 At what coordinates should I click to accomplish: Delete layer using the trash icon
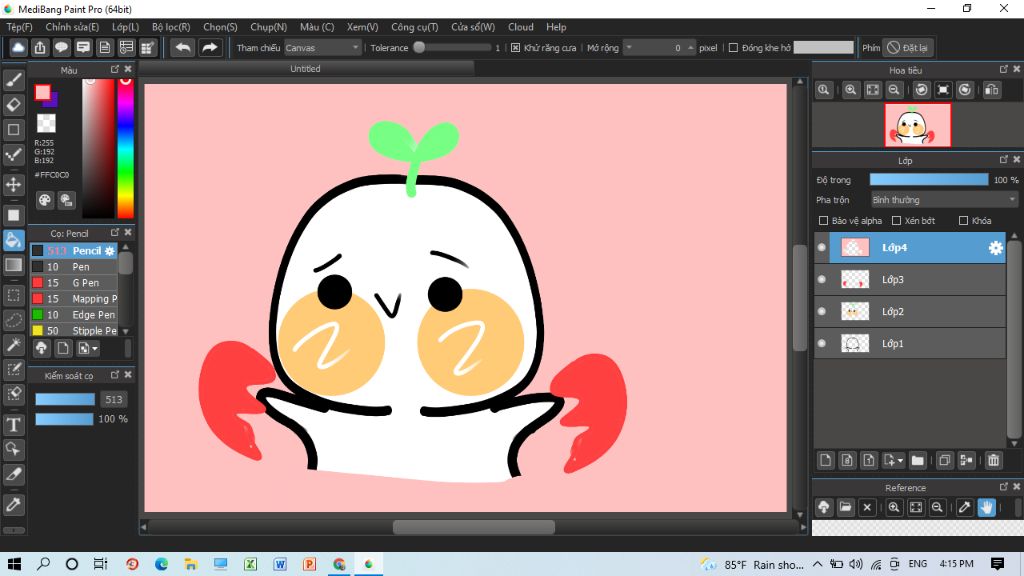point(993,461)
